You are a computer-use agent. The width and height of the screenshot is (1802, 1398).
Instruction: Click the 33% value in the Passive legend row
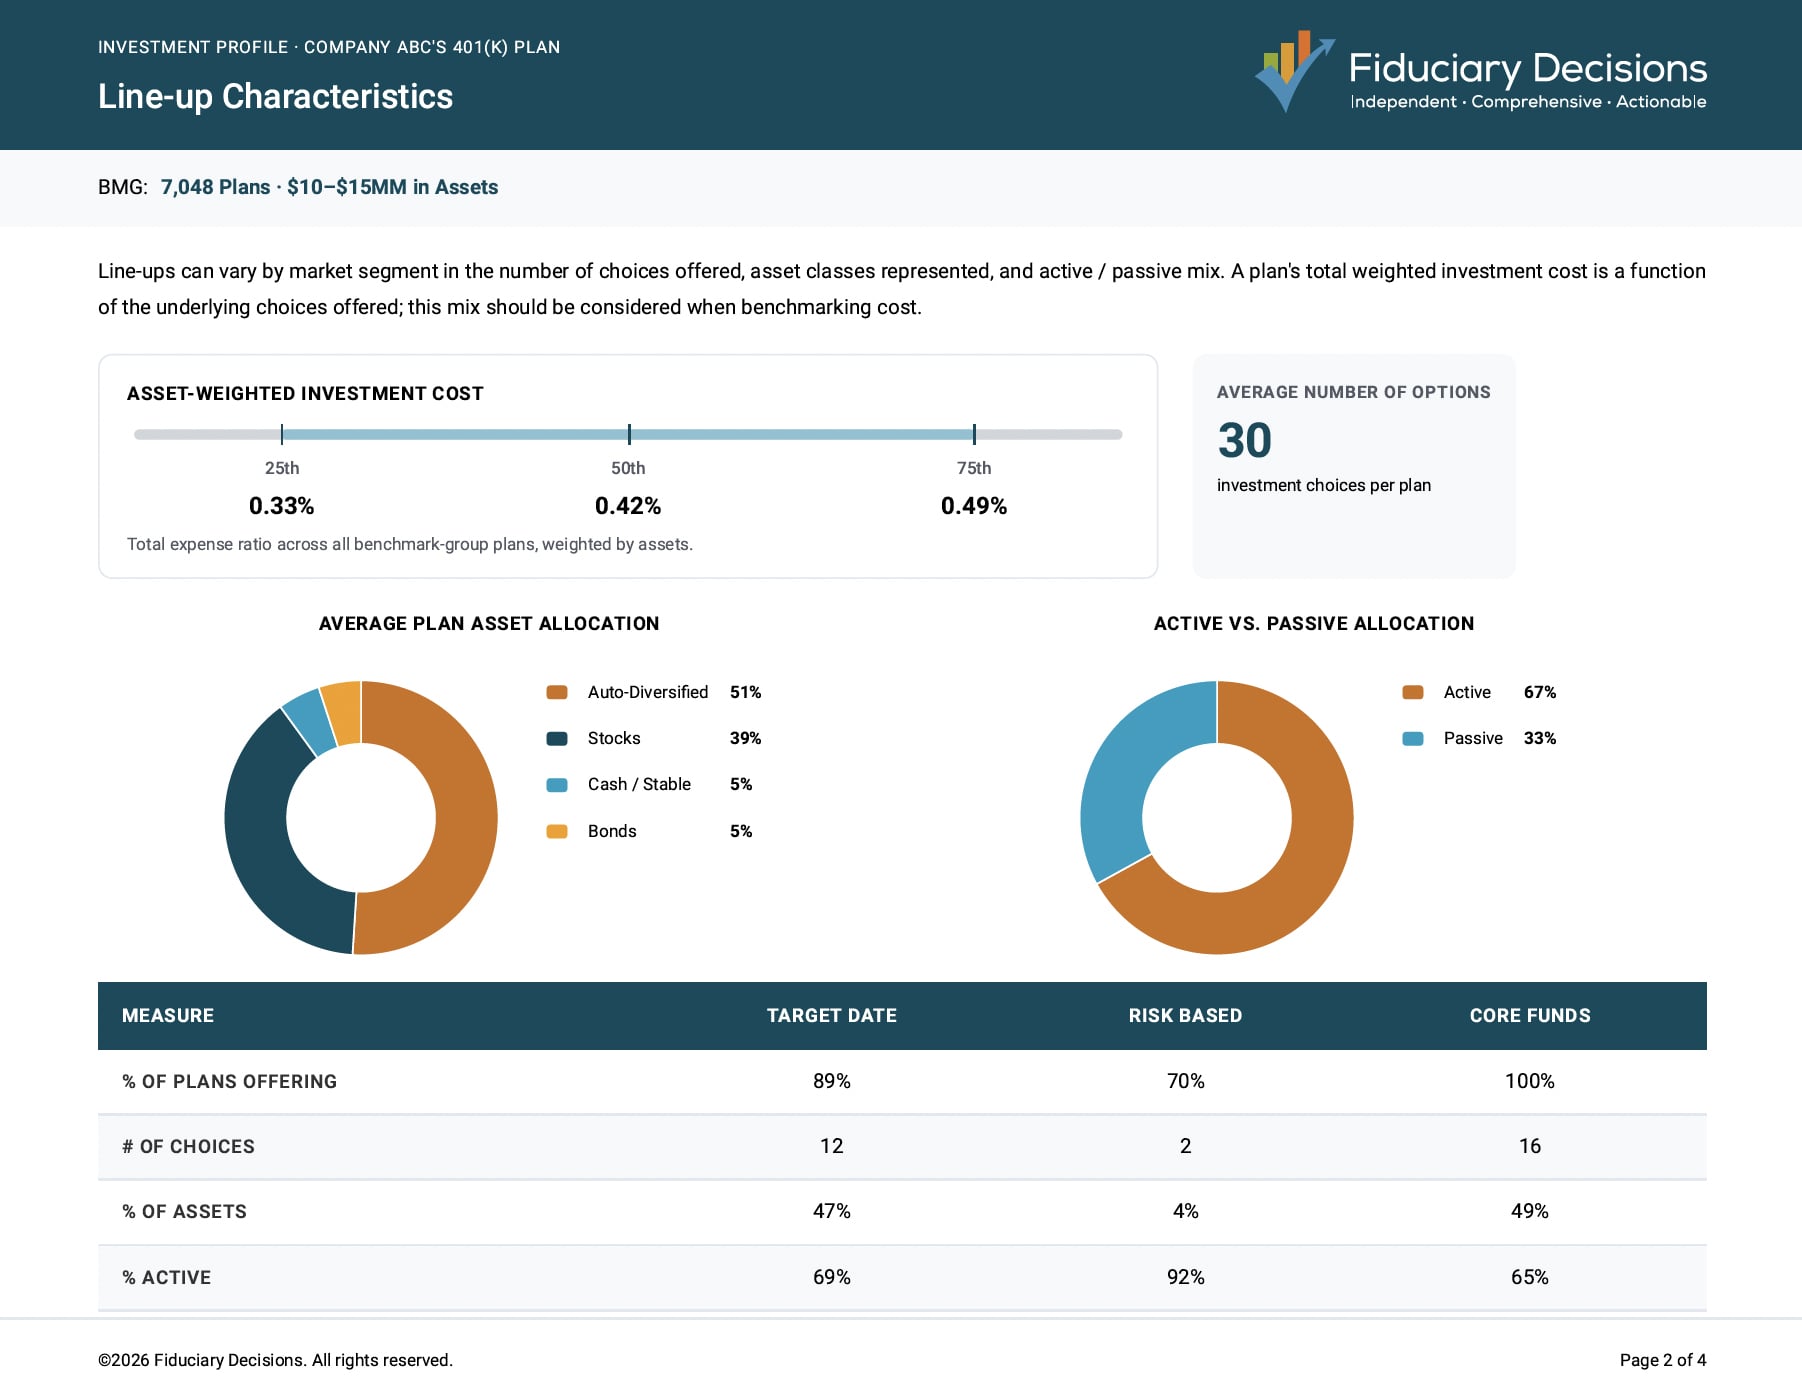pos(1540,738)
